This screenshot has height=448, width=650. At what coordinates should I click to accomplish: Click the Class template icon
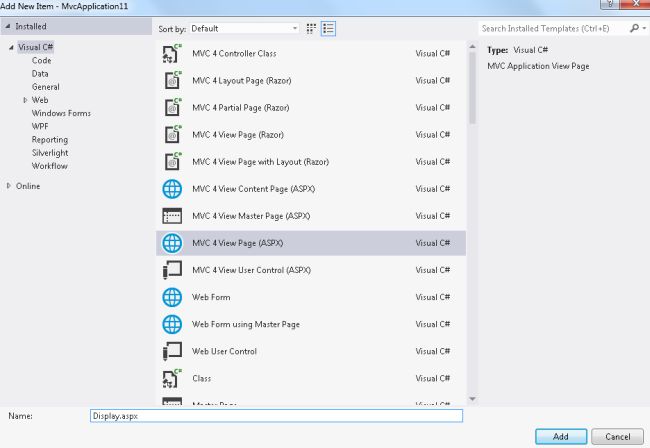click(172, 378)
